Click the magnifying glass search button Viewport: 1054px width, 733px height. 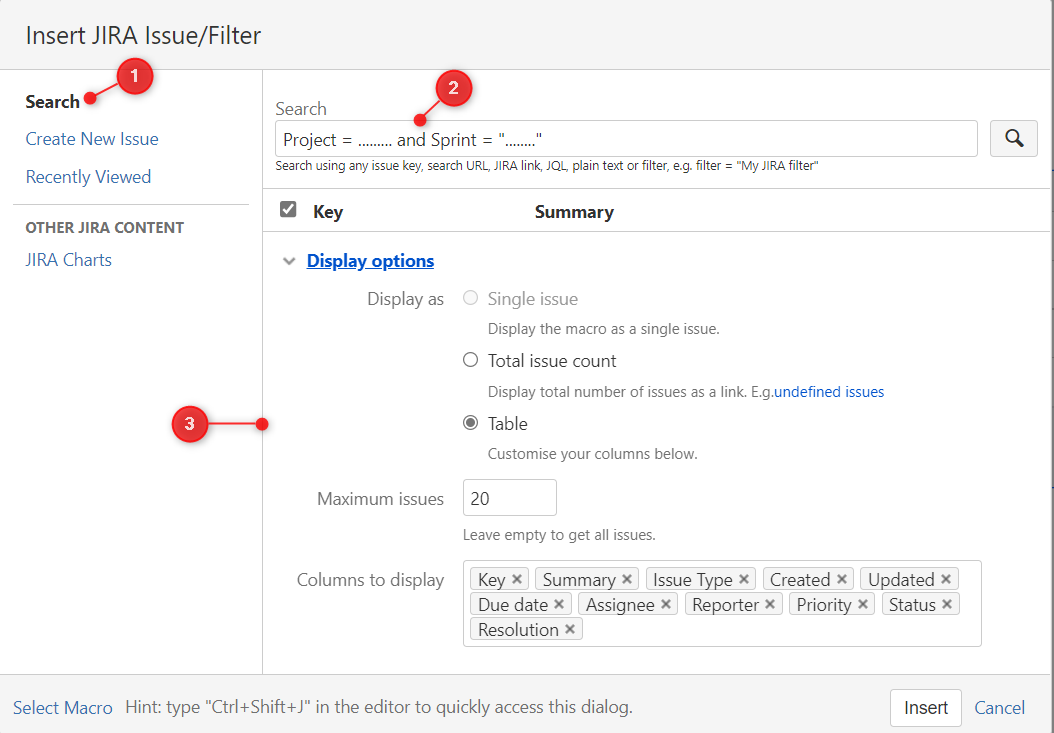[x=1014, y=139]
